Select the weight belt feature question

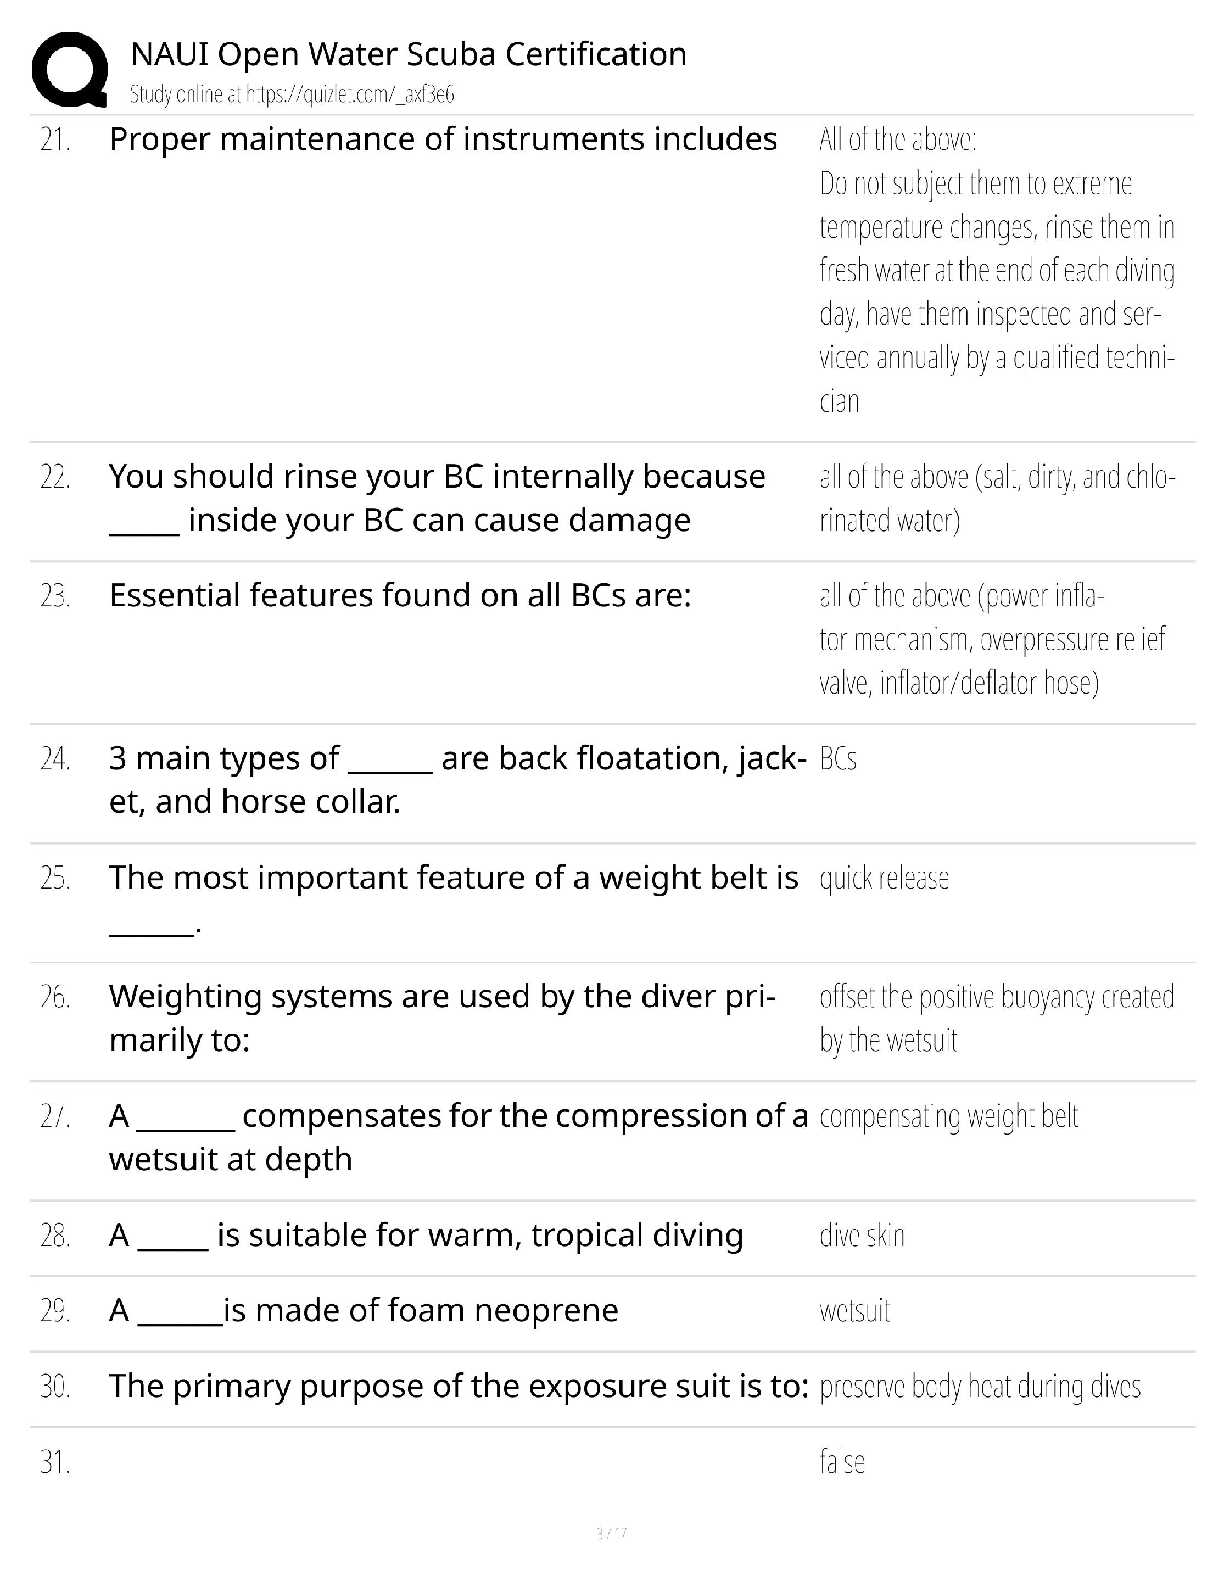(x=454, y=899)
